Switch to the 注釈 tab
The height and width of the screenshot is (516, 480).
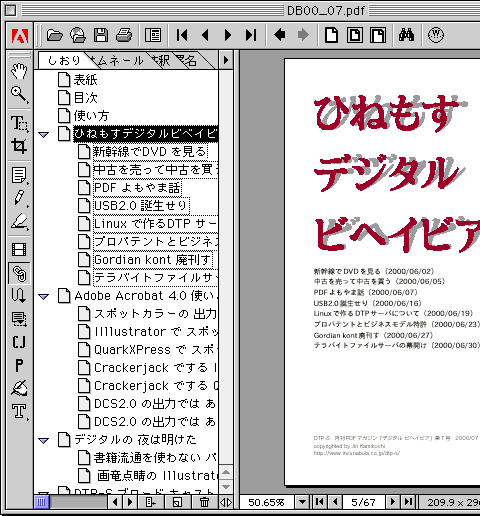coord(161,61)
